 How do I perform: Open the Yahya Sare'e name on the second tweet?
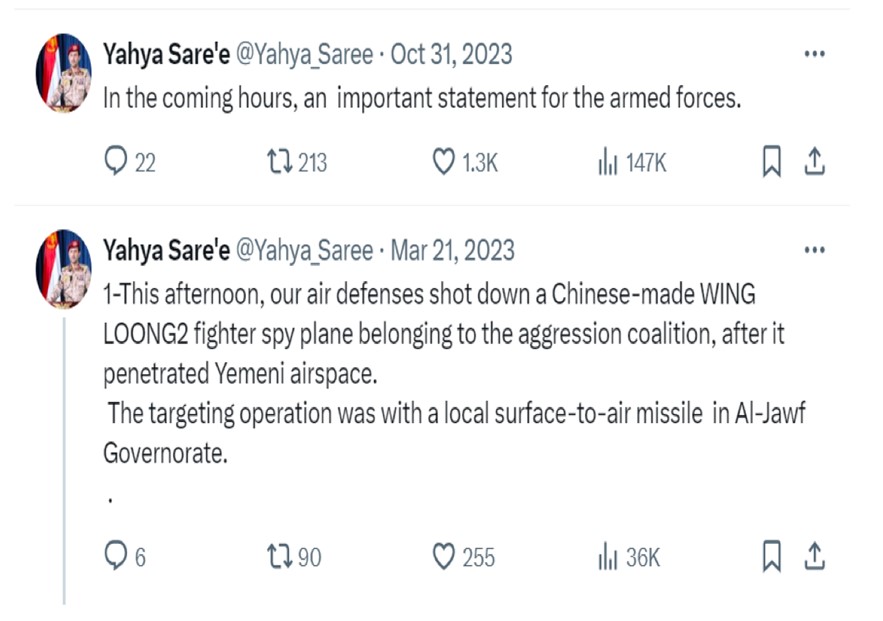[x=167, y=251]
